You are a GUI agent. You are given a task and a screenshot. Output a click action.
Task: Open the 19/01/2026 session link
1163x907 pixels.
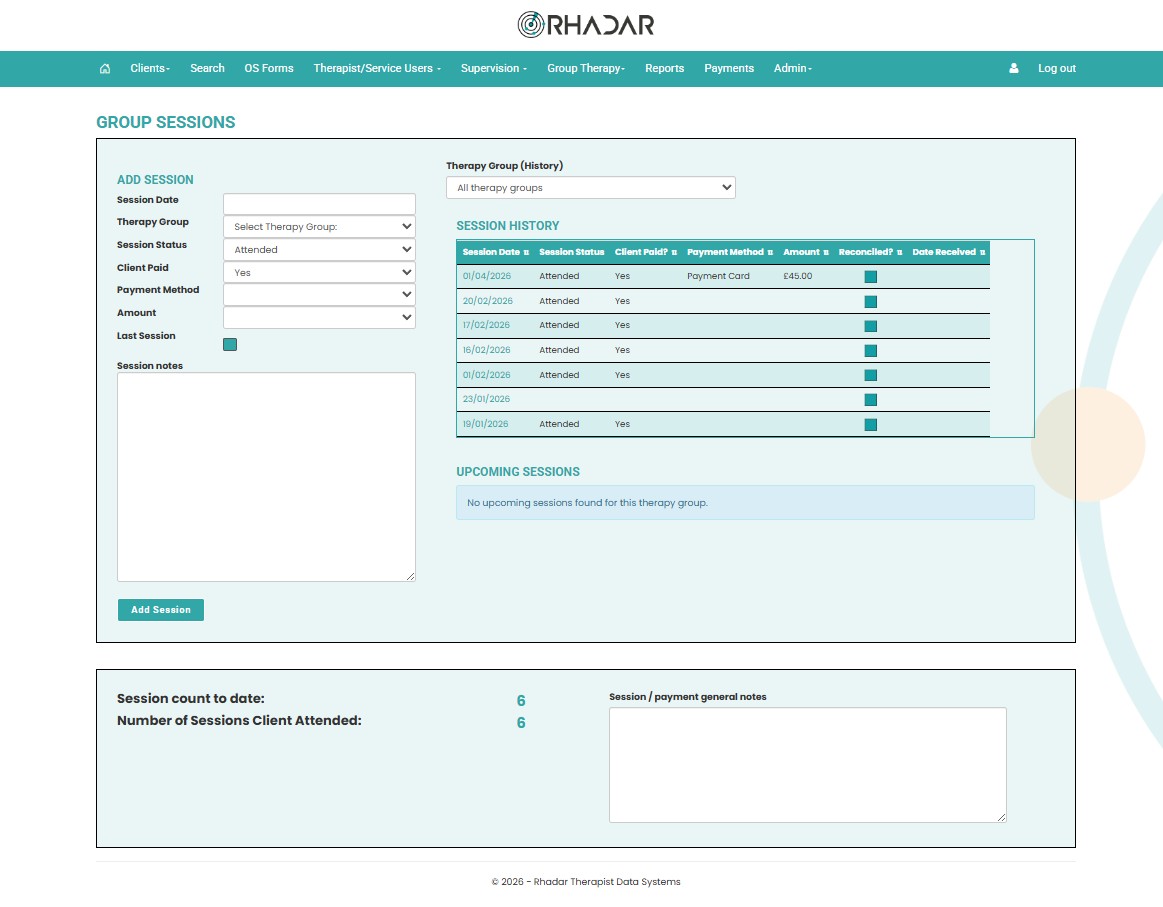tap(485, 424)
